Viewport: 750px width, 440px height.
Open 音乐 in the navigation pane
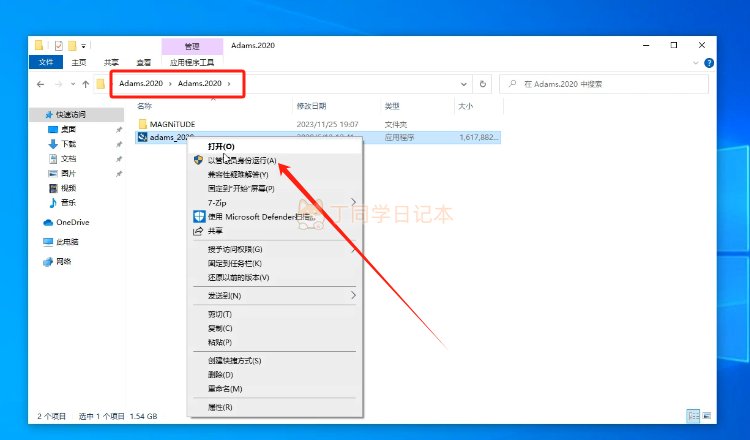[68, 203]
